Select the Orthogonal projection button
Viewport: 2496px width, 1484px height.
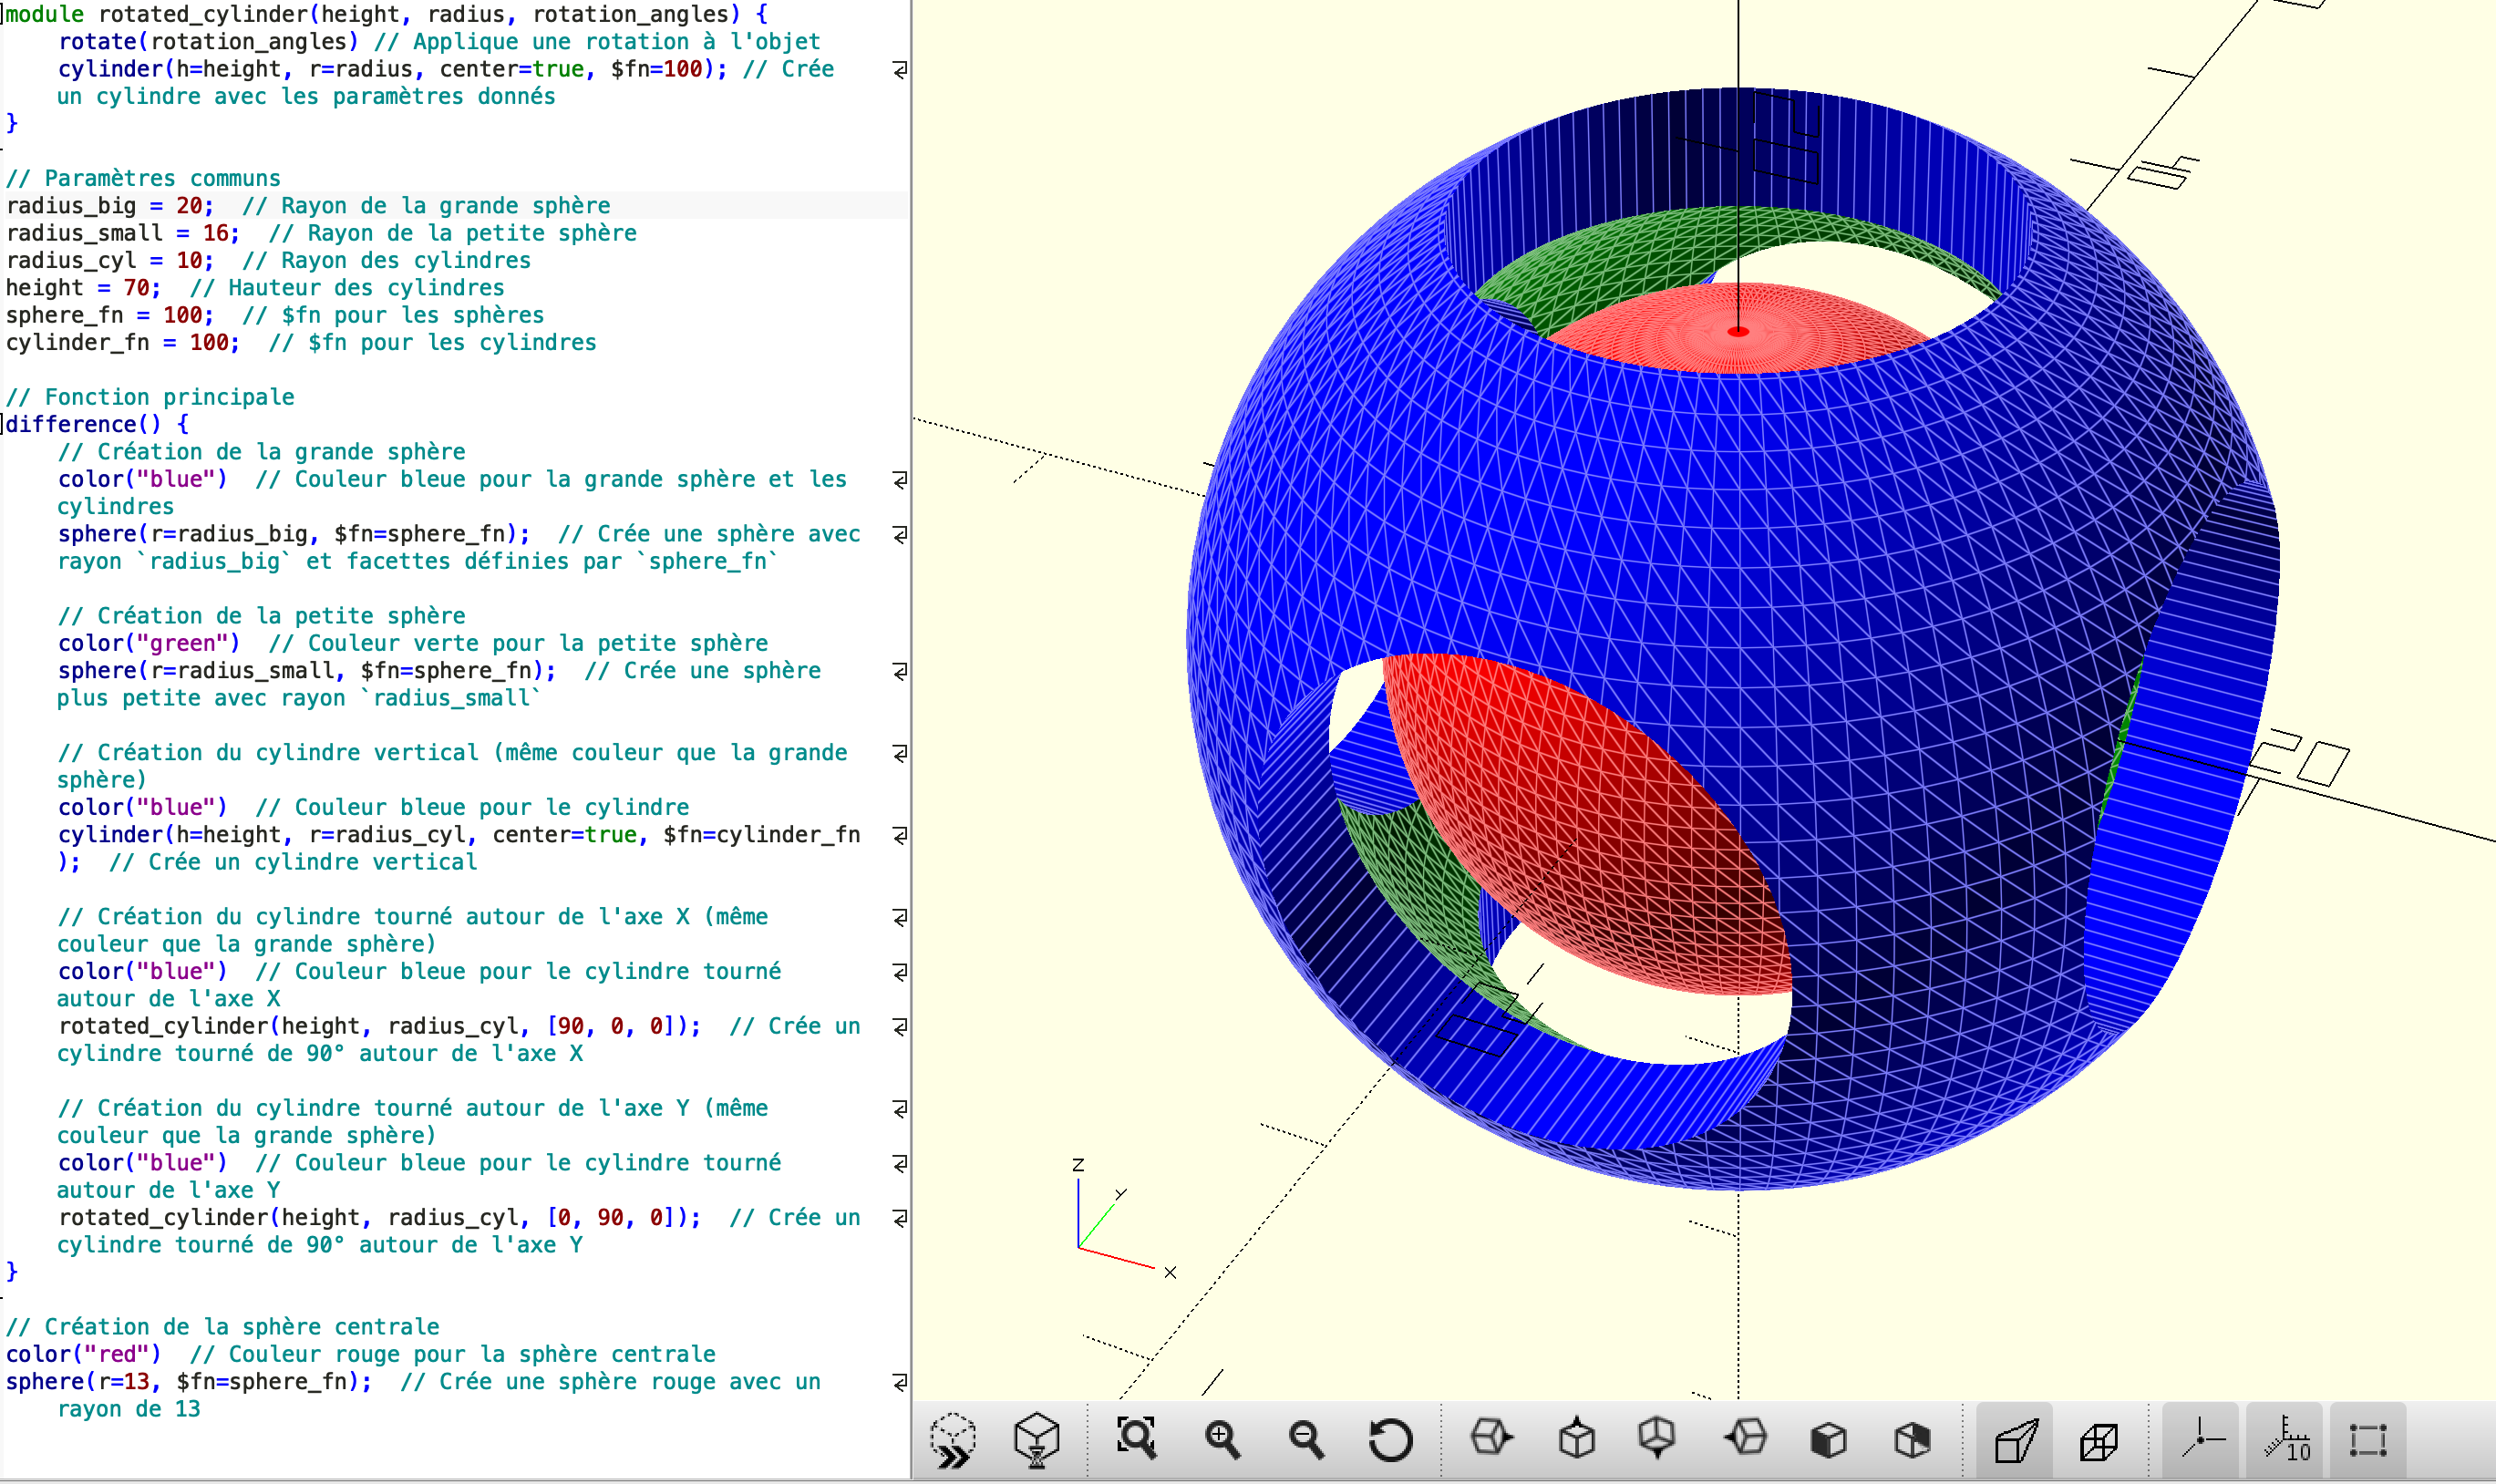coord(2099,1440)
